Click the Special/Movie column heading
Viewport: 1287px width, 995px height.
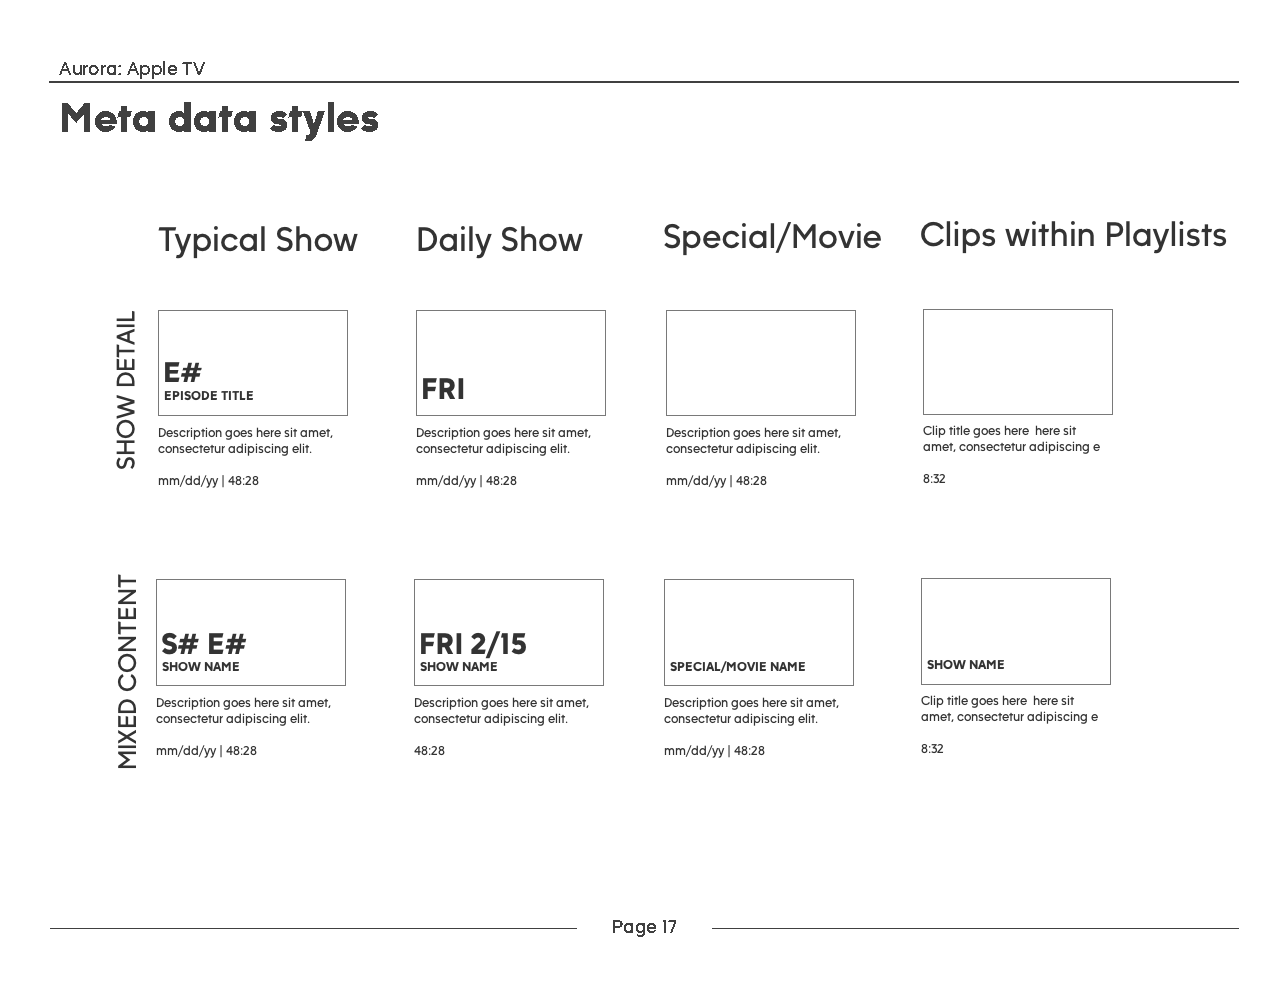point(772,237)
